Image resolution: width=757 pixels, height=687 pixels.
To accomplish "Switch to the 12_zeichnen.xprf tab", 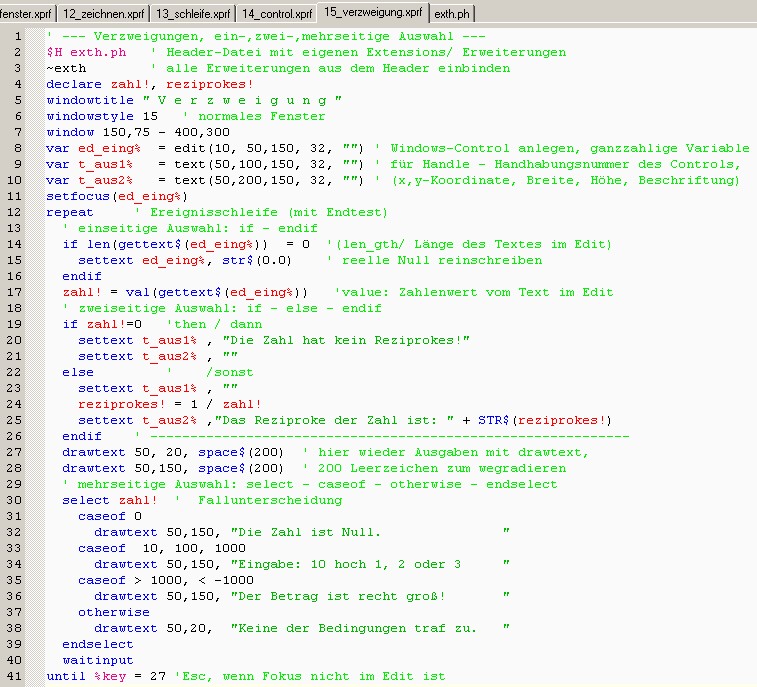I will coord(103,13).
